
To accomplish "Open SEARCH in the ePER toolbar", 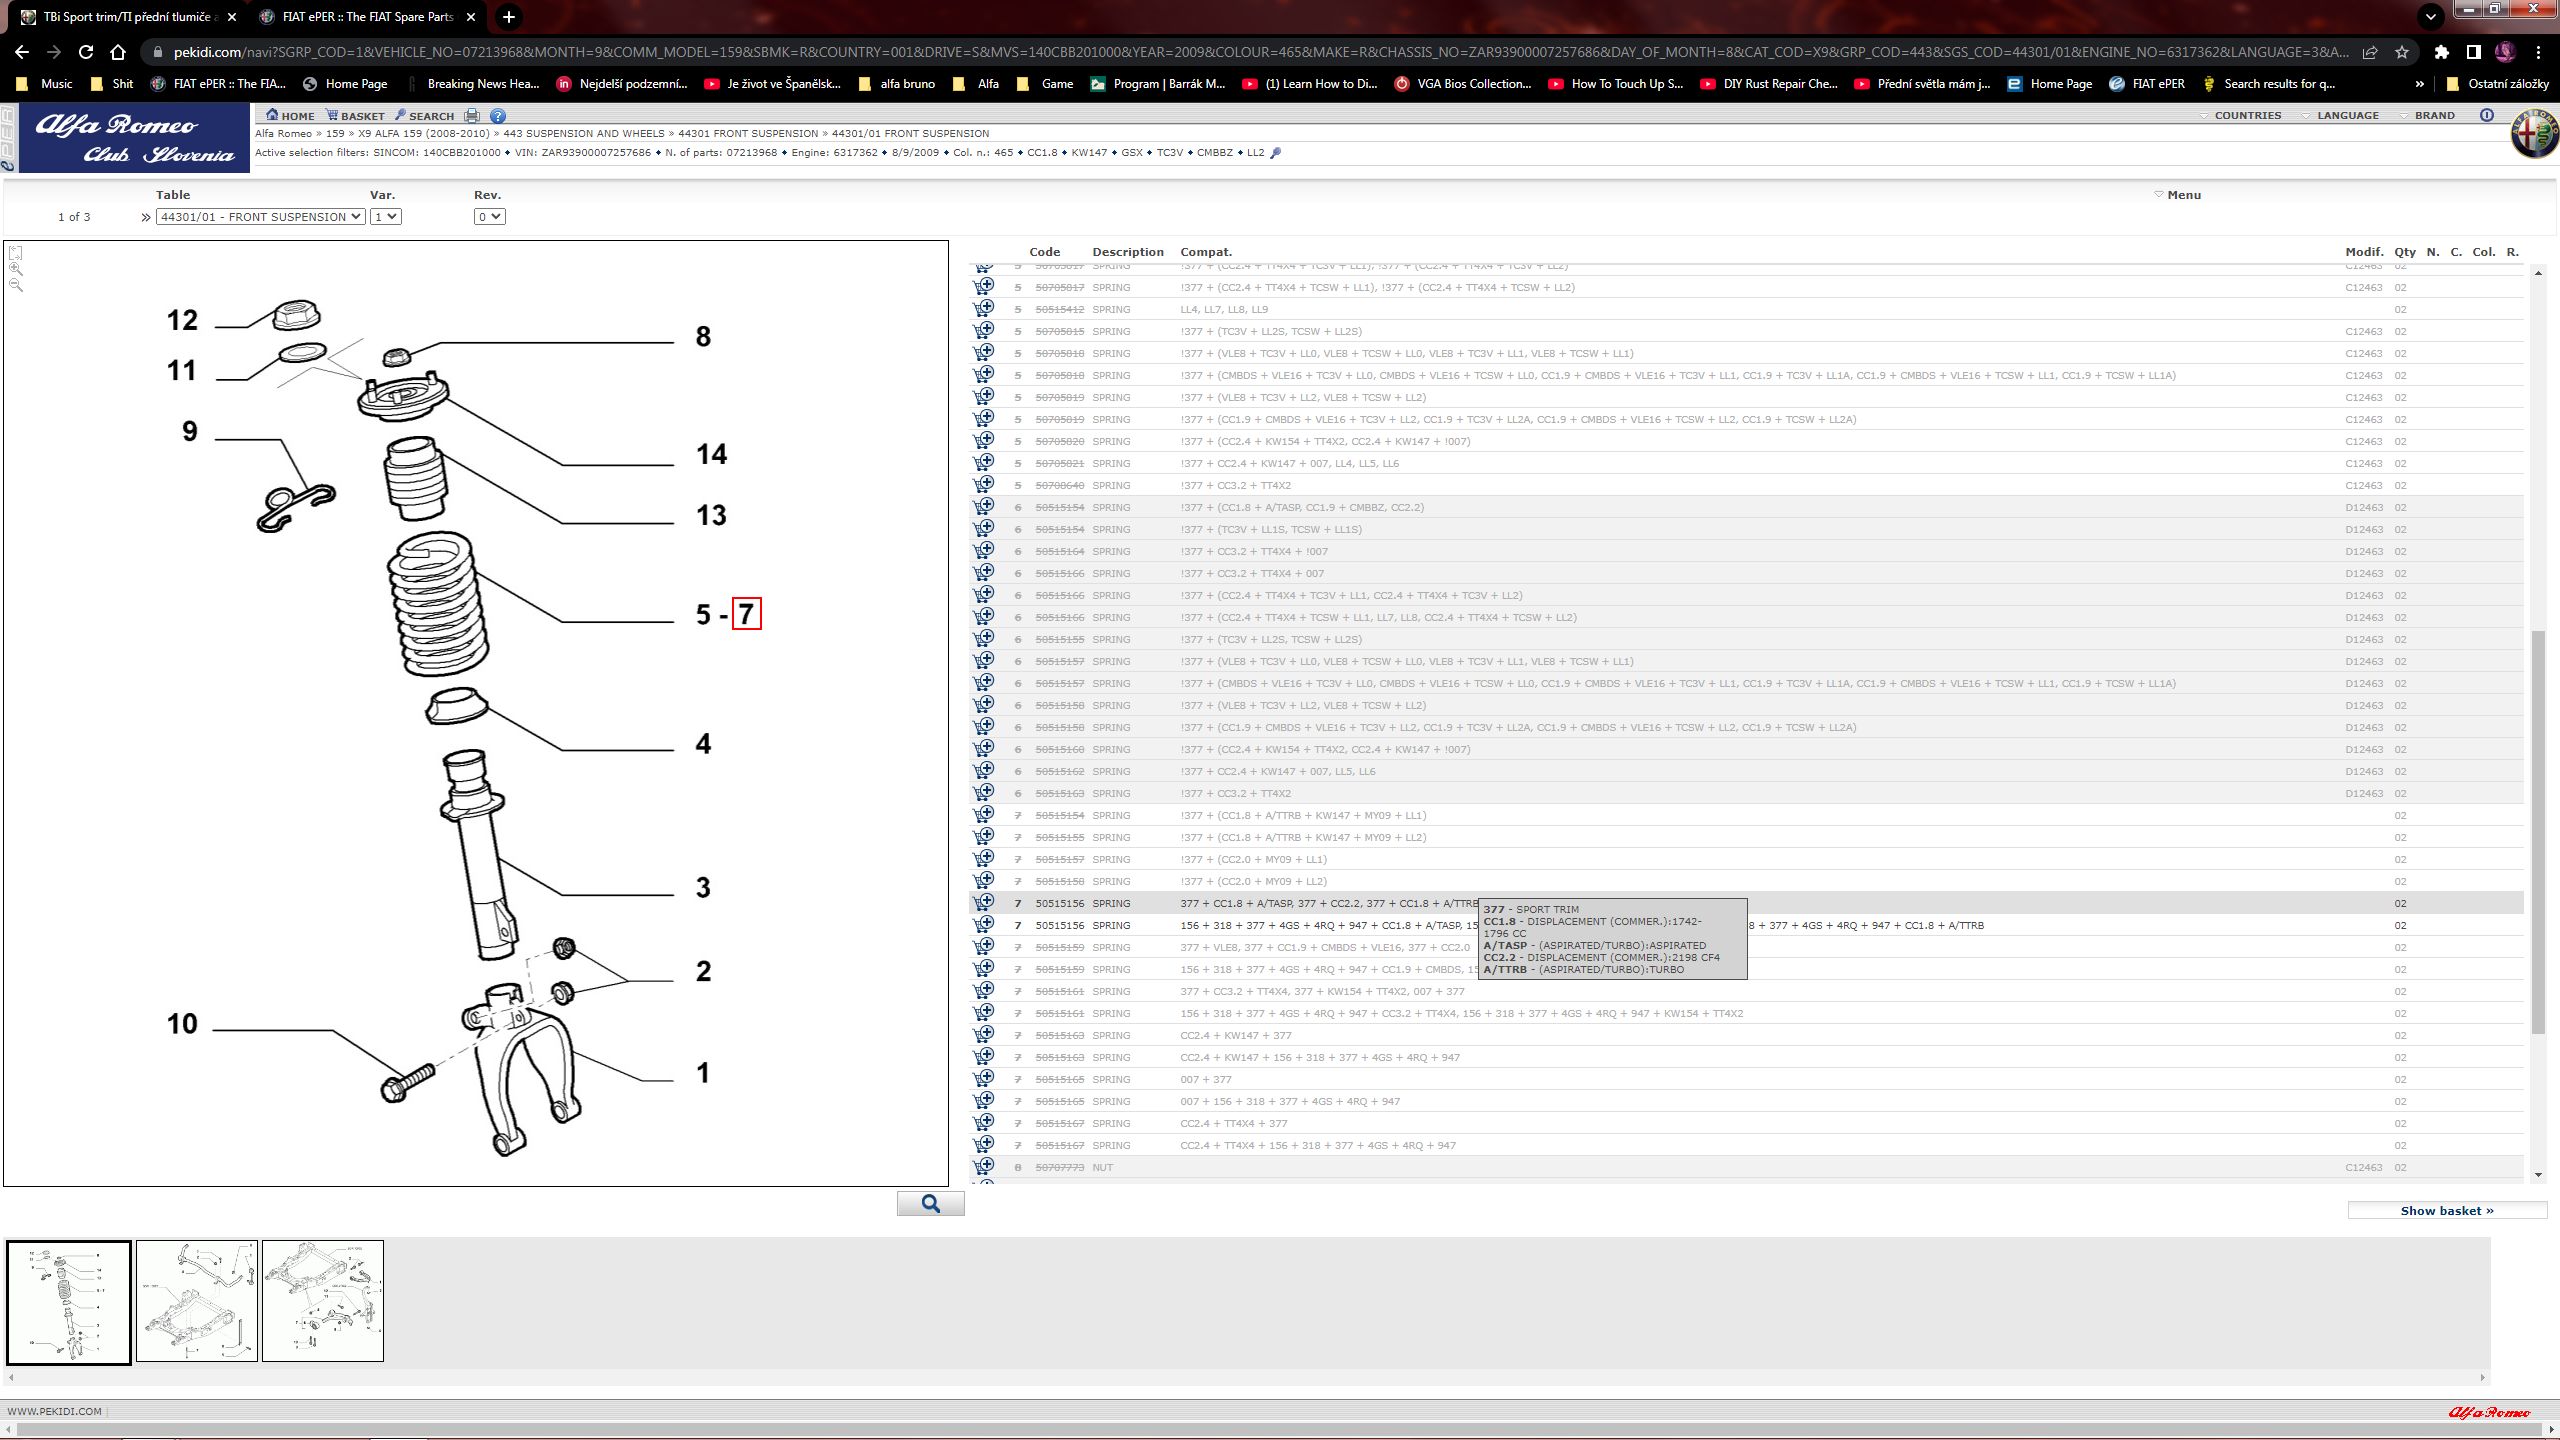I will point(424,116).
